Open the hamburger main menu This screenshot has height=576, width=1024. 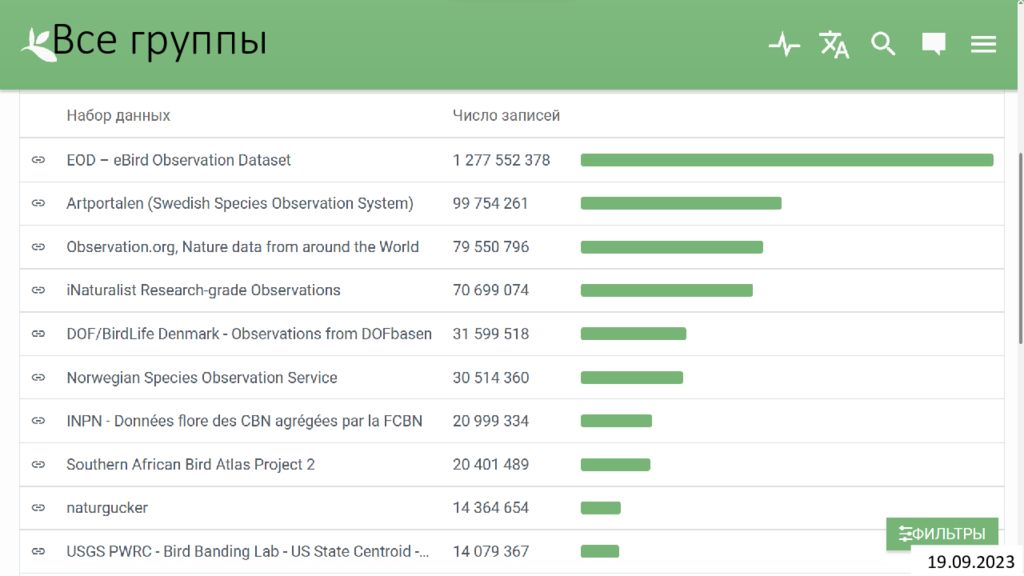[983, 44]
